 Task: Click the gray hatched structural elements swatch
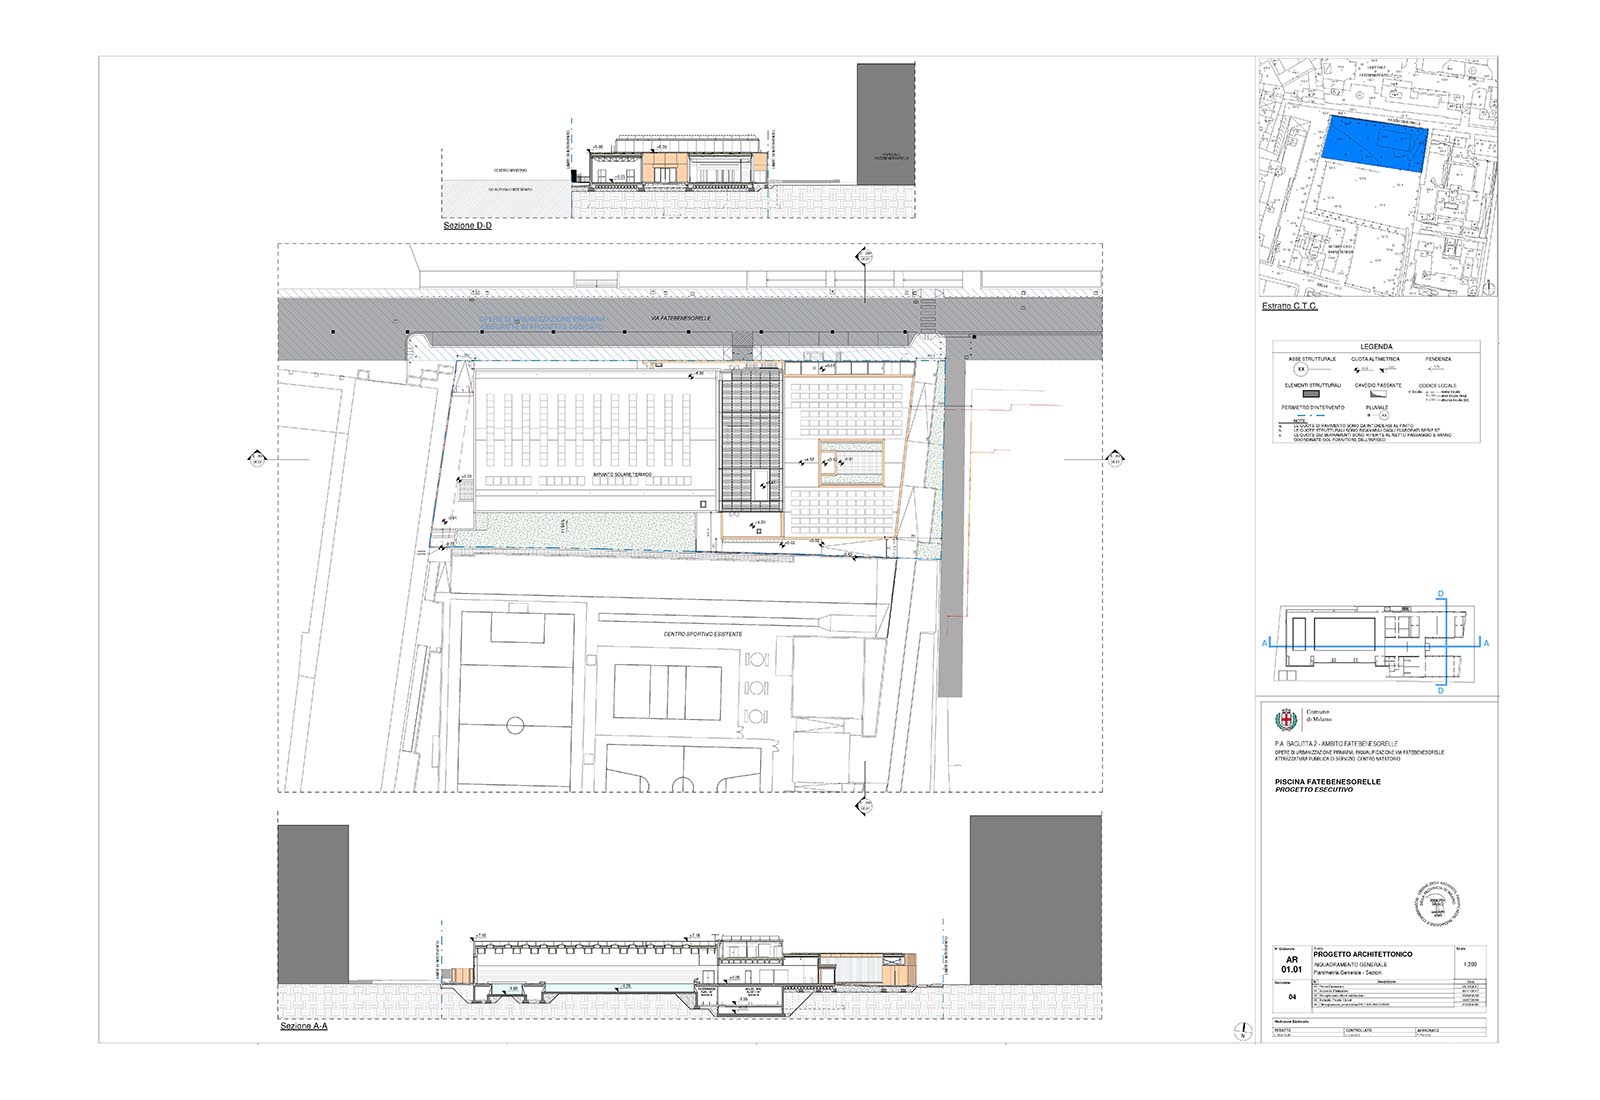tap(1312, 394)
